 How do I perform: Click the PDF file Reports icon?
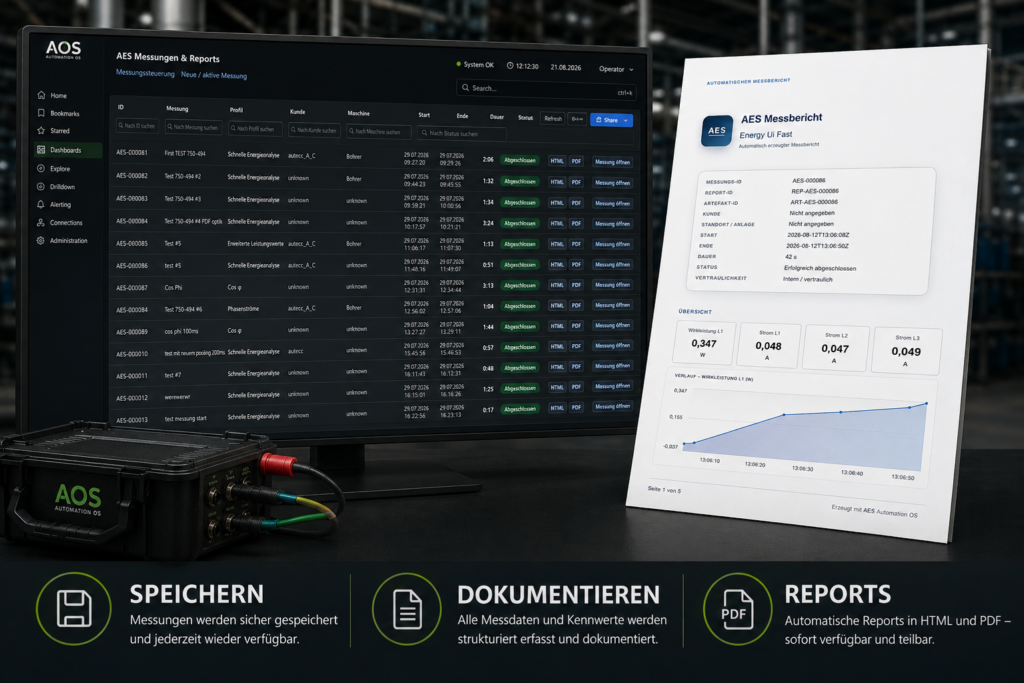point(737,609)
